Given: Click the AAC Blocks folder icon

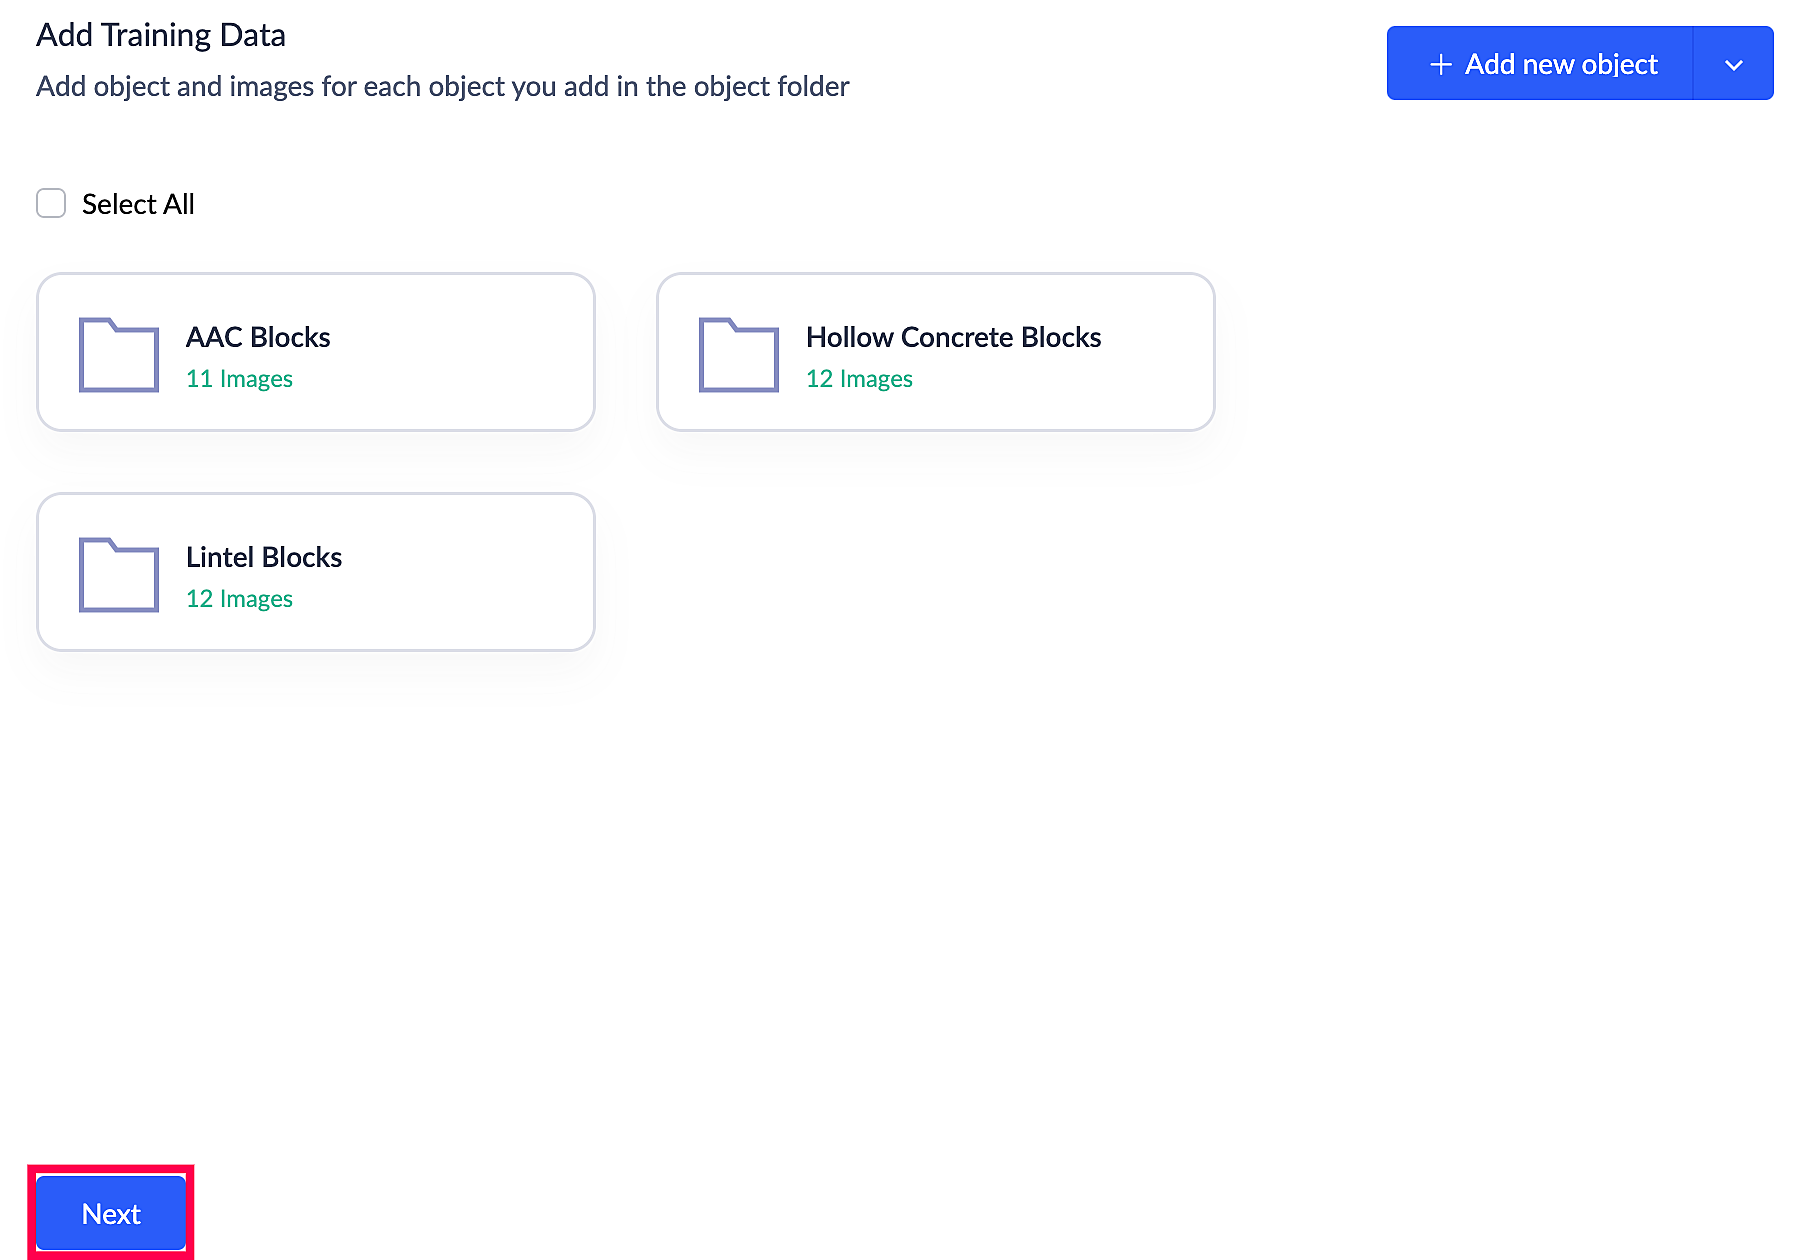Looking at the screenshot, I should click(x=119, y=355).
